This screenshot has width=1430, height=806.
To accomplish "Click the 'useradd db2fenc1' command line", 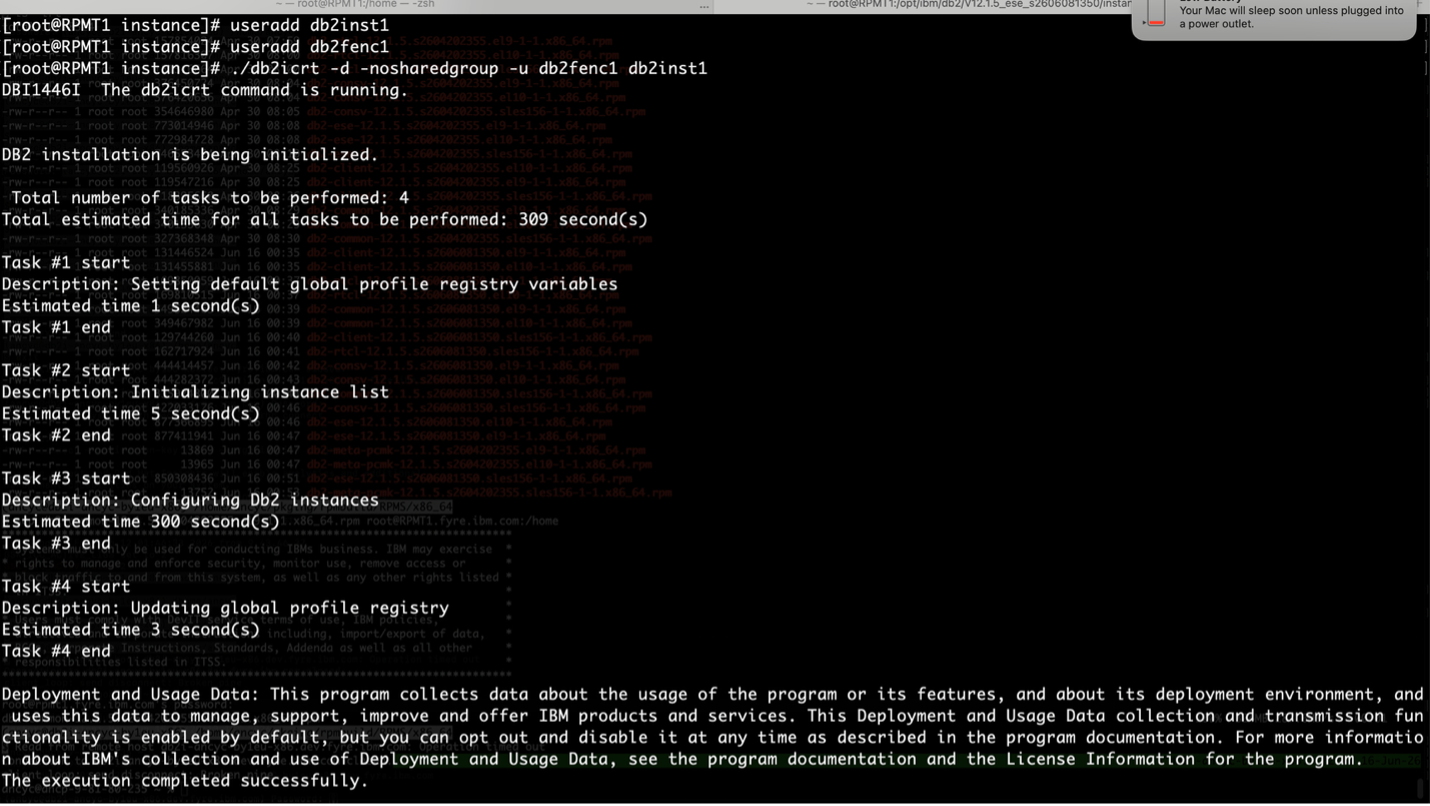I will click(195, 47).
